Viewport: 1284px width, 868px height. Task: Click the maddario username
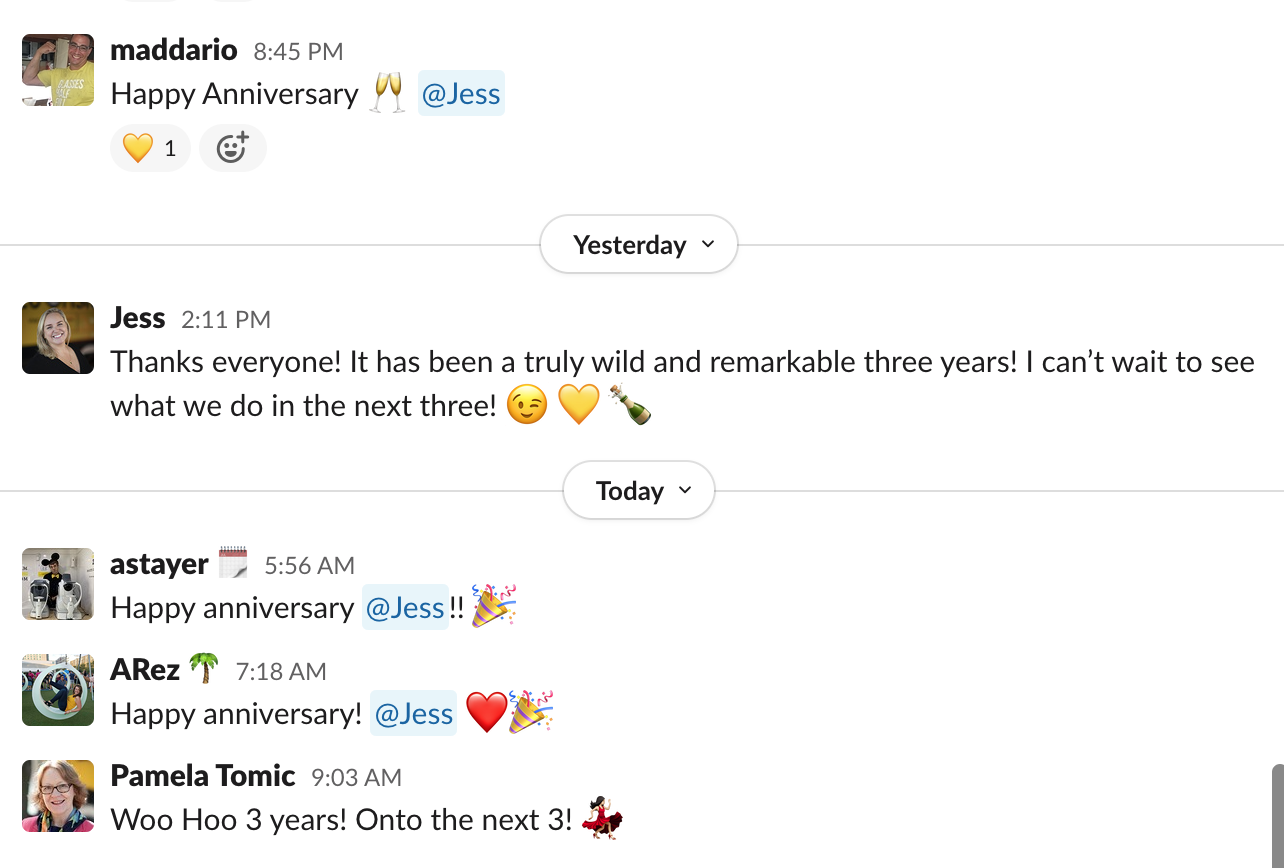[174, 50]
